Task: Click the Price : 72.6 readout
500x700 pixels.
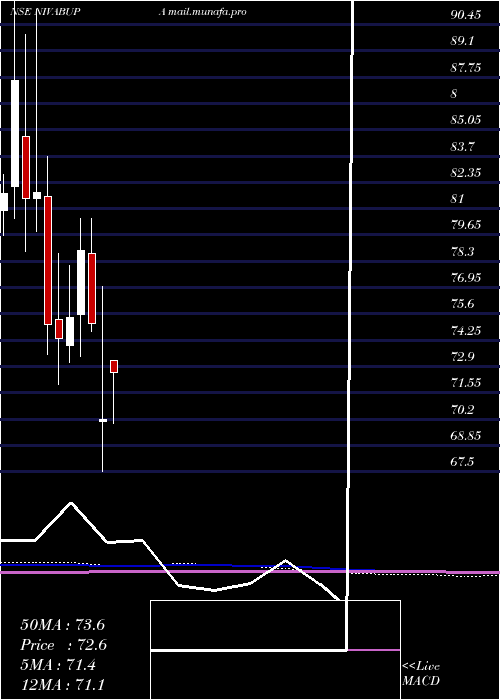Action: 63,645
